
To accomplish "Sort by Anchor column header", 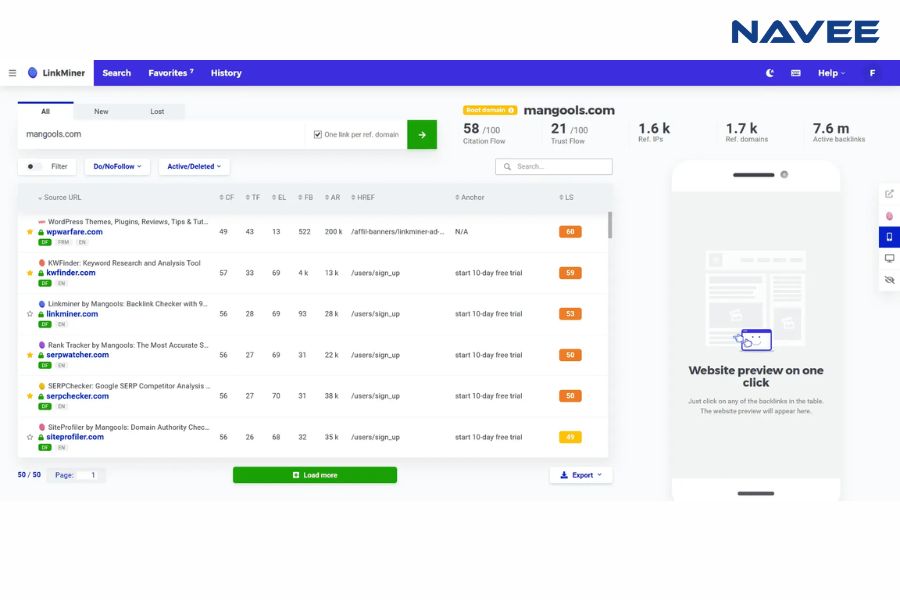I will click(470, 198).
